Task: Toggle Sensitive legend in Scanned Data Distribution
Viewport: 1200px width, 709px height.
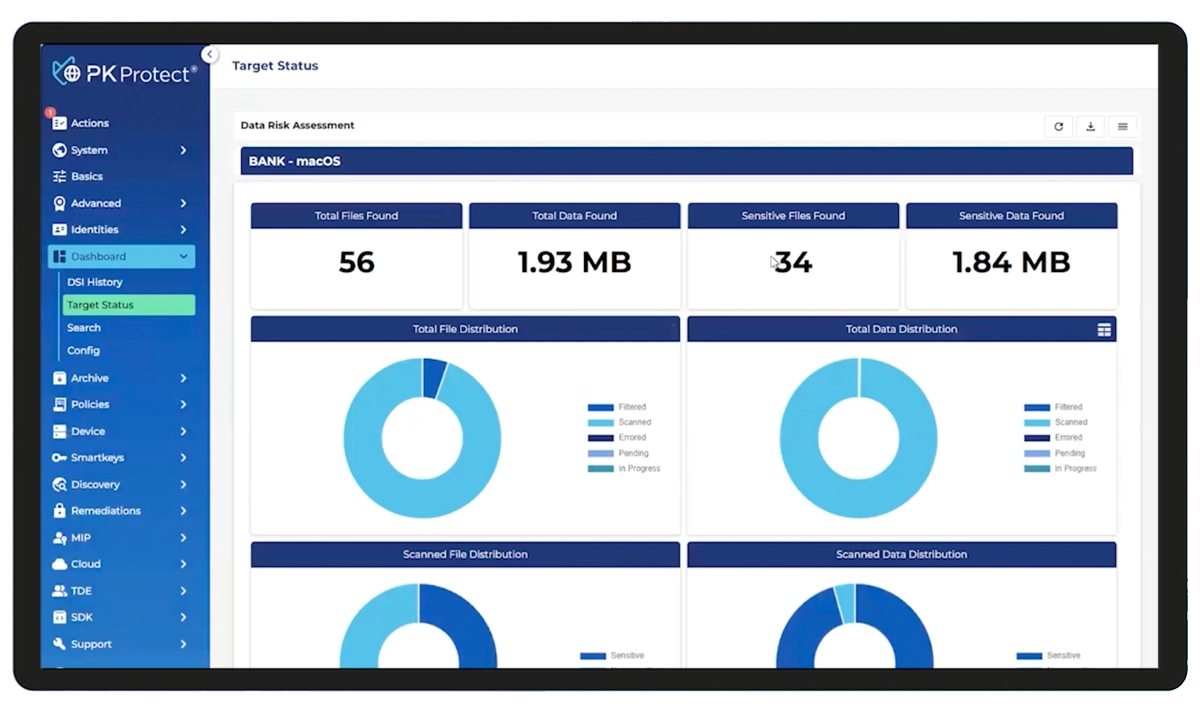Action: pyautogui.click(x=1049, y=656)
